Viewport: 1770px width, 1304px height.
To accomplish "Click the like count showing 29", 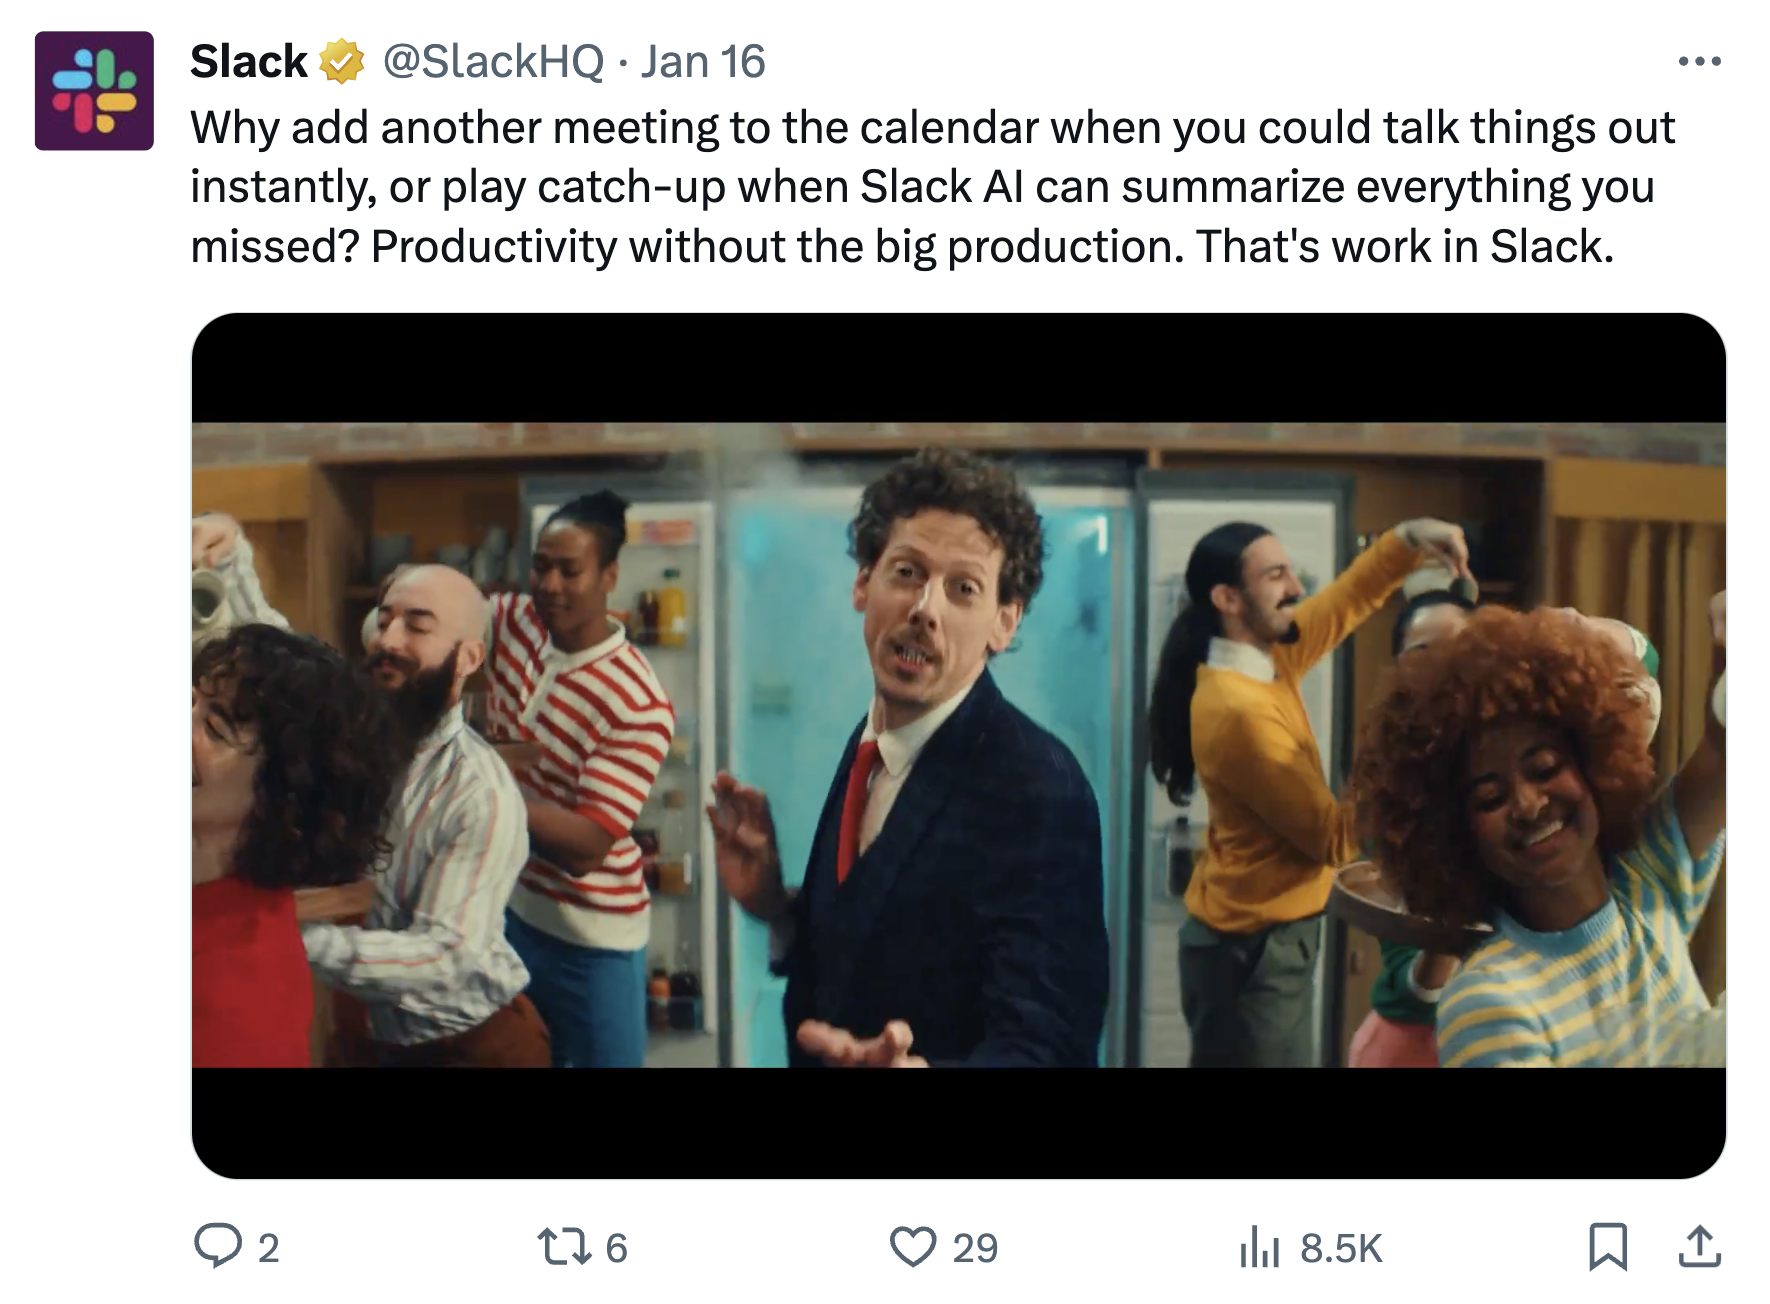I will 974,1247.
